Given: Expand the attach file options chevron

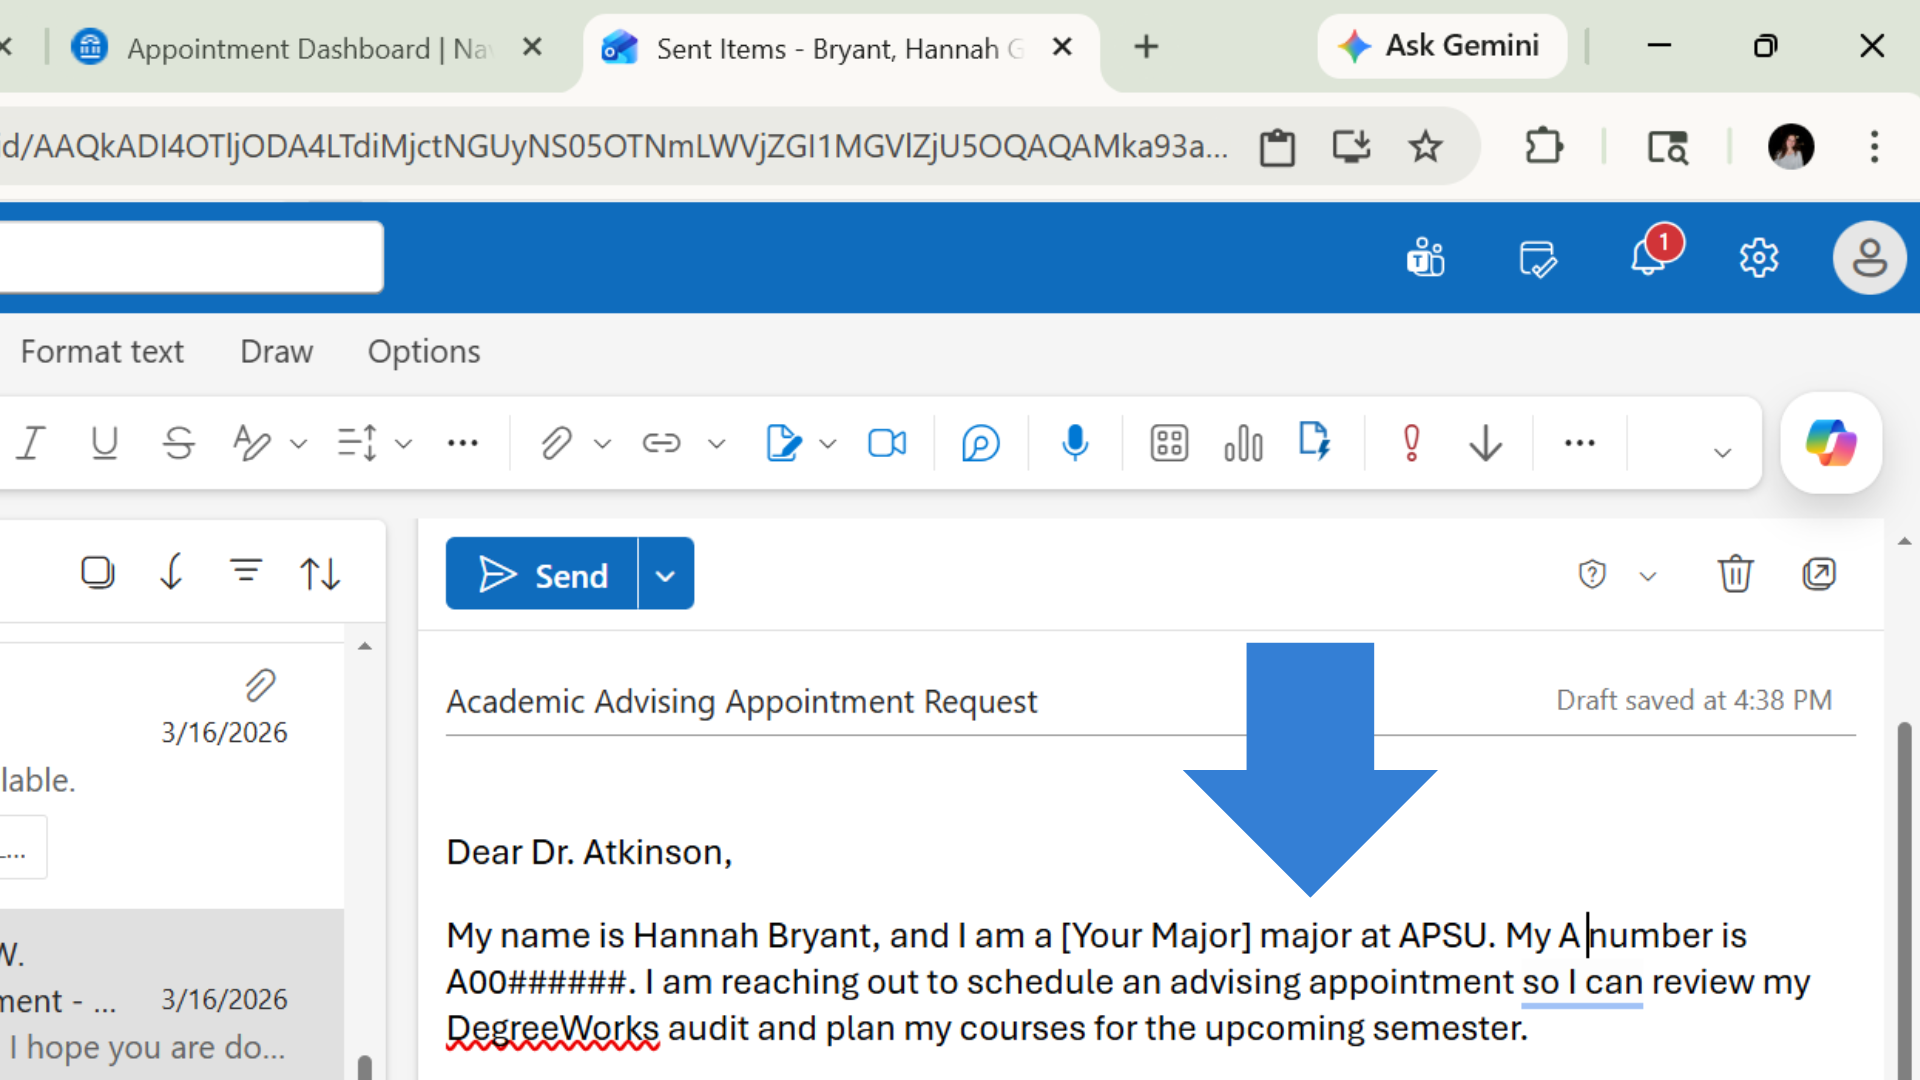Looking at the screenshot, I should [x=602, y=443].
